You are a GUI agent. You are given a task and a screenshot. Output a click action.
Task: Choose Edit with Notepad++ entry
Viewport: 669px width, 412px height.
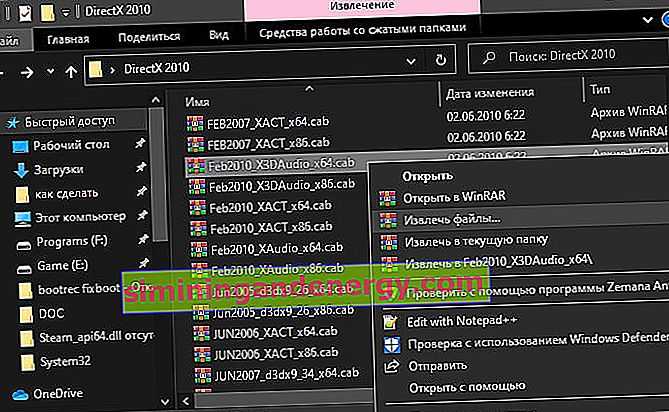[x=462, y=321]
